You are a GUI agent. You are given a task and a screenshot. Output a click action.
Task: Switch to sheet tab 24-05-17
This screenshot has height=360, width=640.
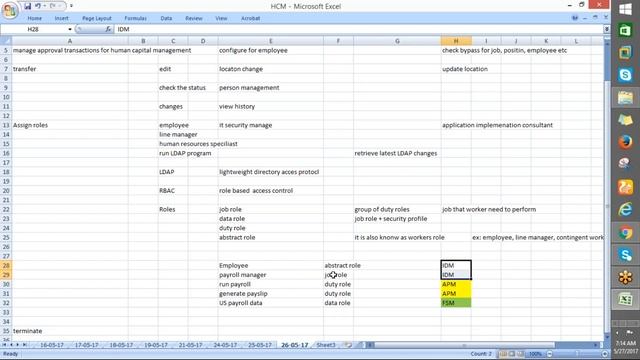click(225, 345)
